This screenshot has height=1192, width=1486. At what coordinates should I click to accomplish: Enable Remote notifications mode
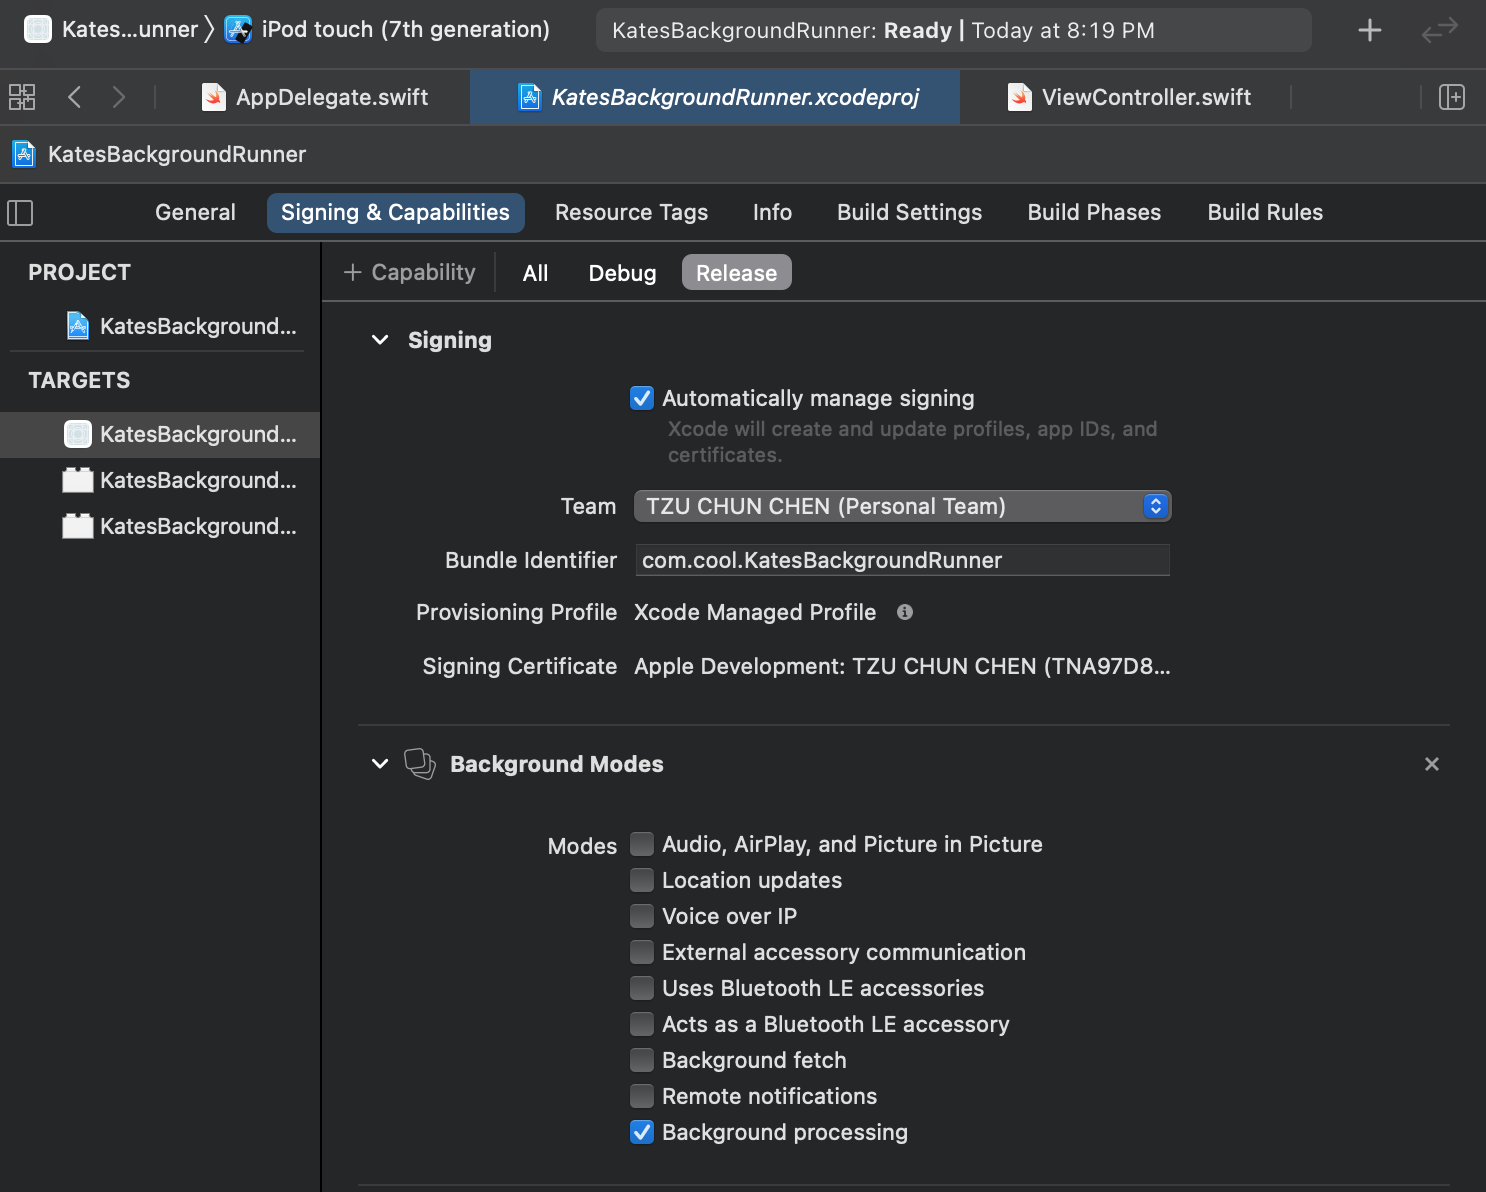coord(642,1097)
